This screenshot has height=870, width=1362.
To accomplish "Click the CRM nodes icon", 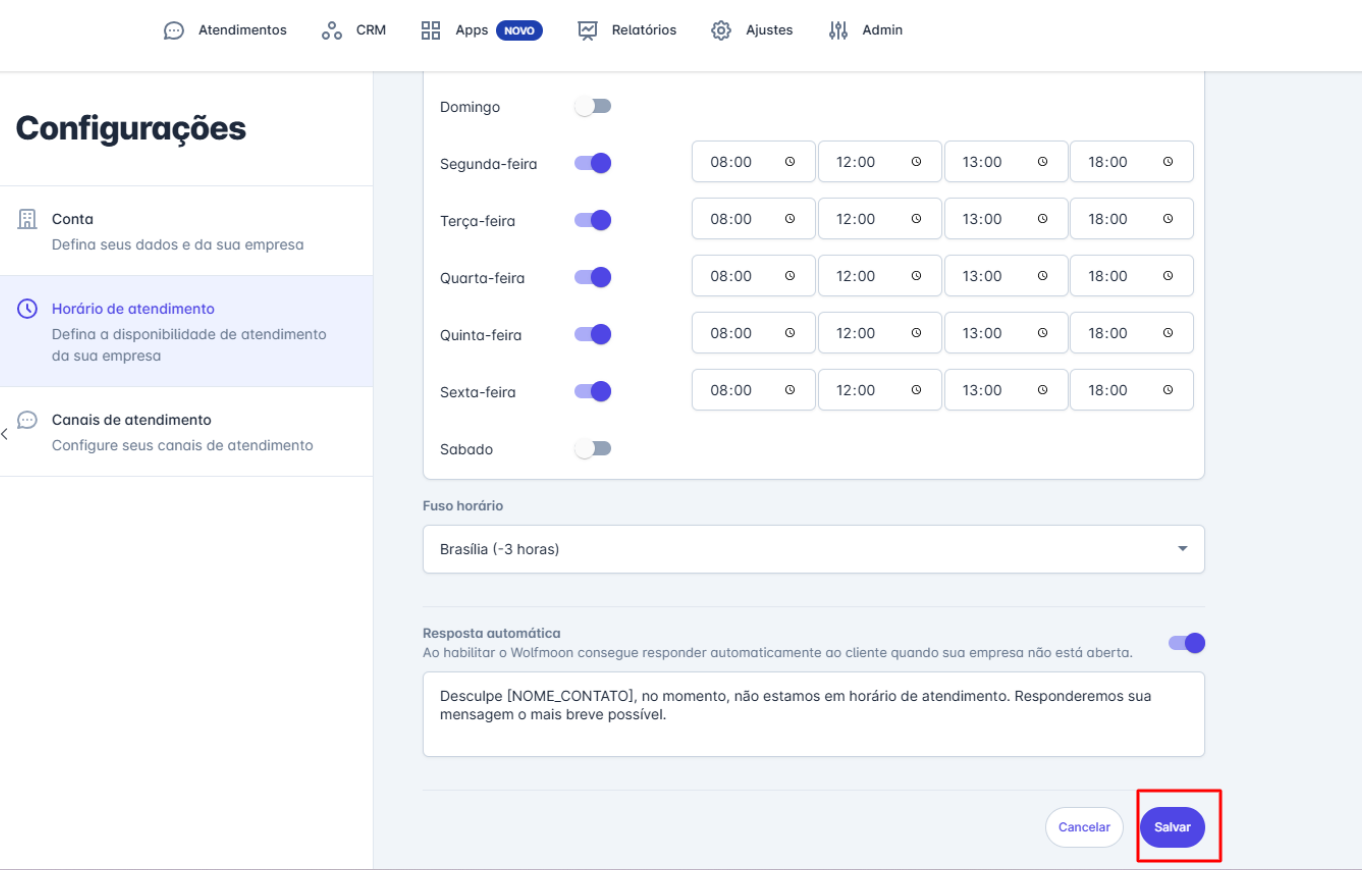I will point(332,30).
